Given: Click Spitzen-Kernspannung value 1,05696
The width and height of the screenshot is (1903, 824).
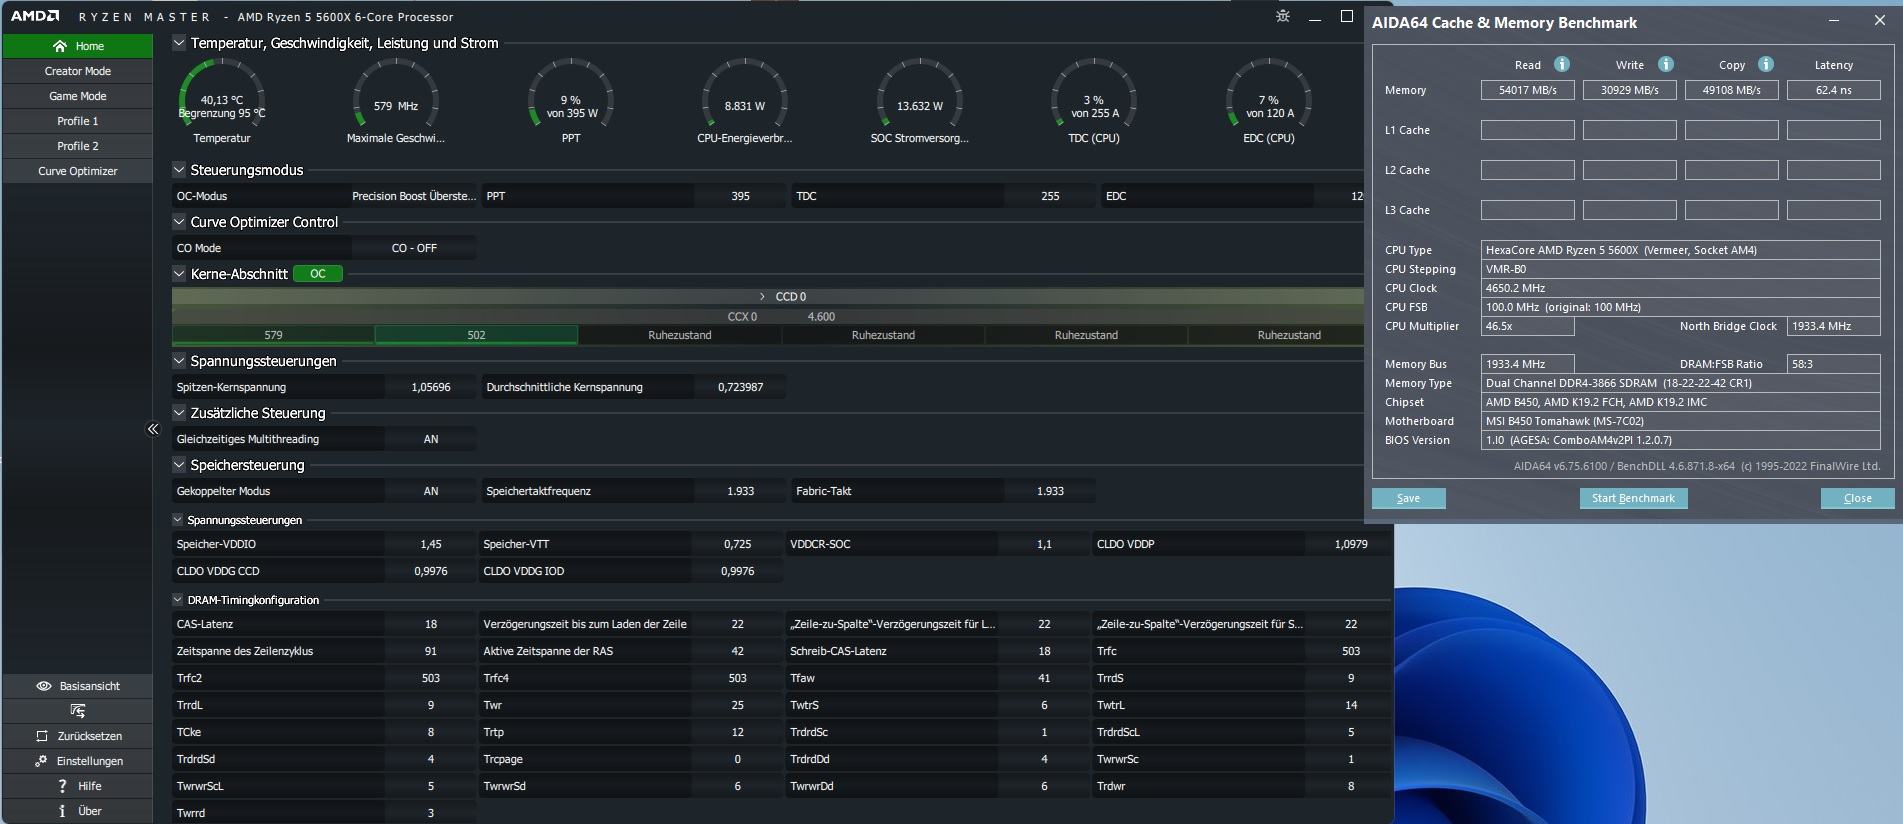Looking at the screenshot, I should coord(431,387).
